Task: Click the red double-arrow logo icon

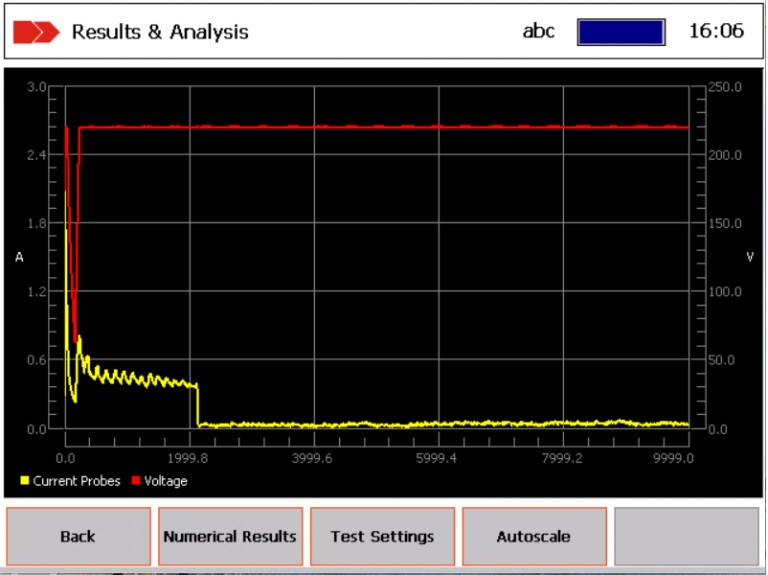Action: 36,32
